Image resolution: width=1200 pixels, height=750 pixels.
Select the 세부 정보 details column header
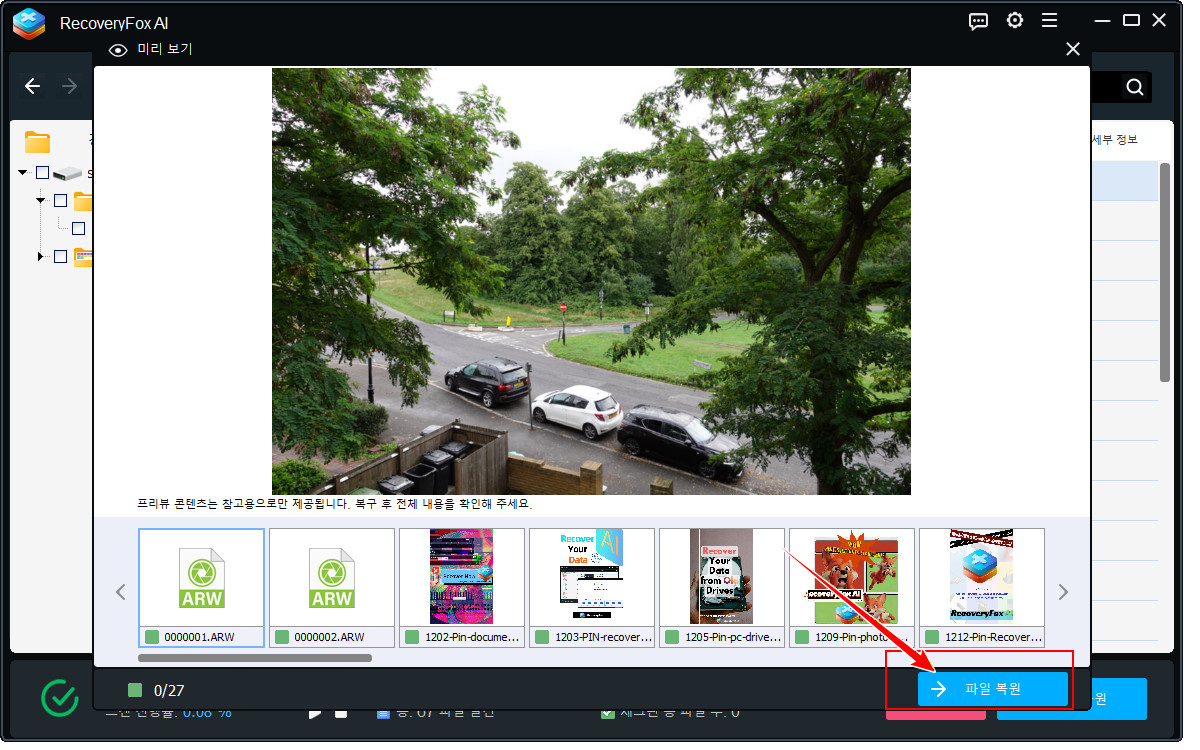pos(1114,140)
